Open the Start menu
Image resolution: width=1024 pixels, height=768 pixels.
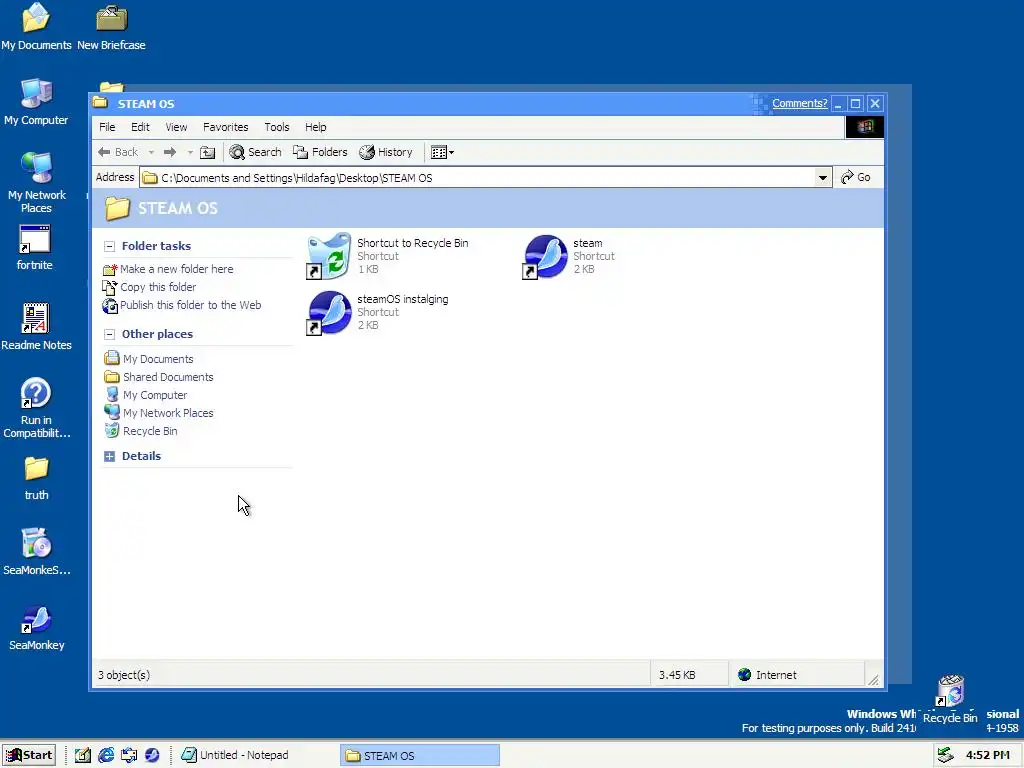[x=29, y=755]
